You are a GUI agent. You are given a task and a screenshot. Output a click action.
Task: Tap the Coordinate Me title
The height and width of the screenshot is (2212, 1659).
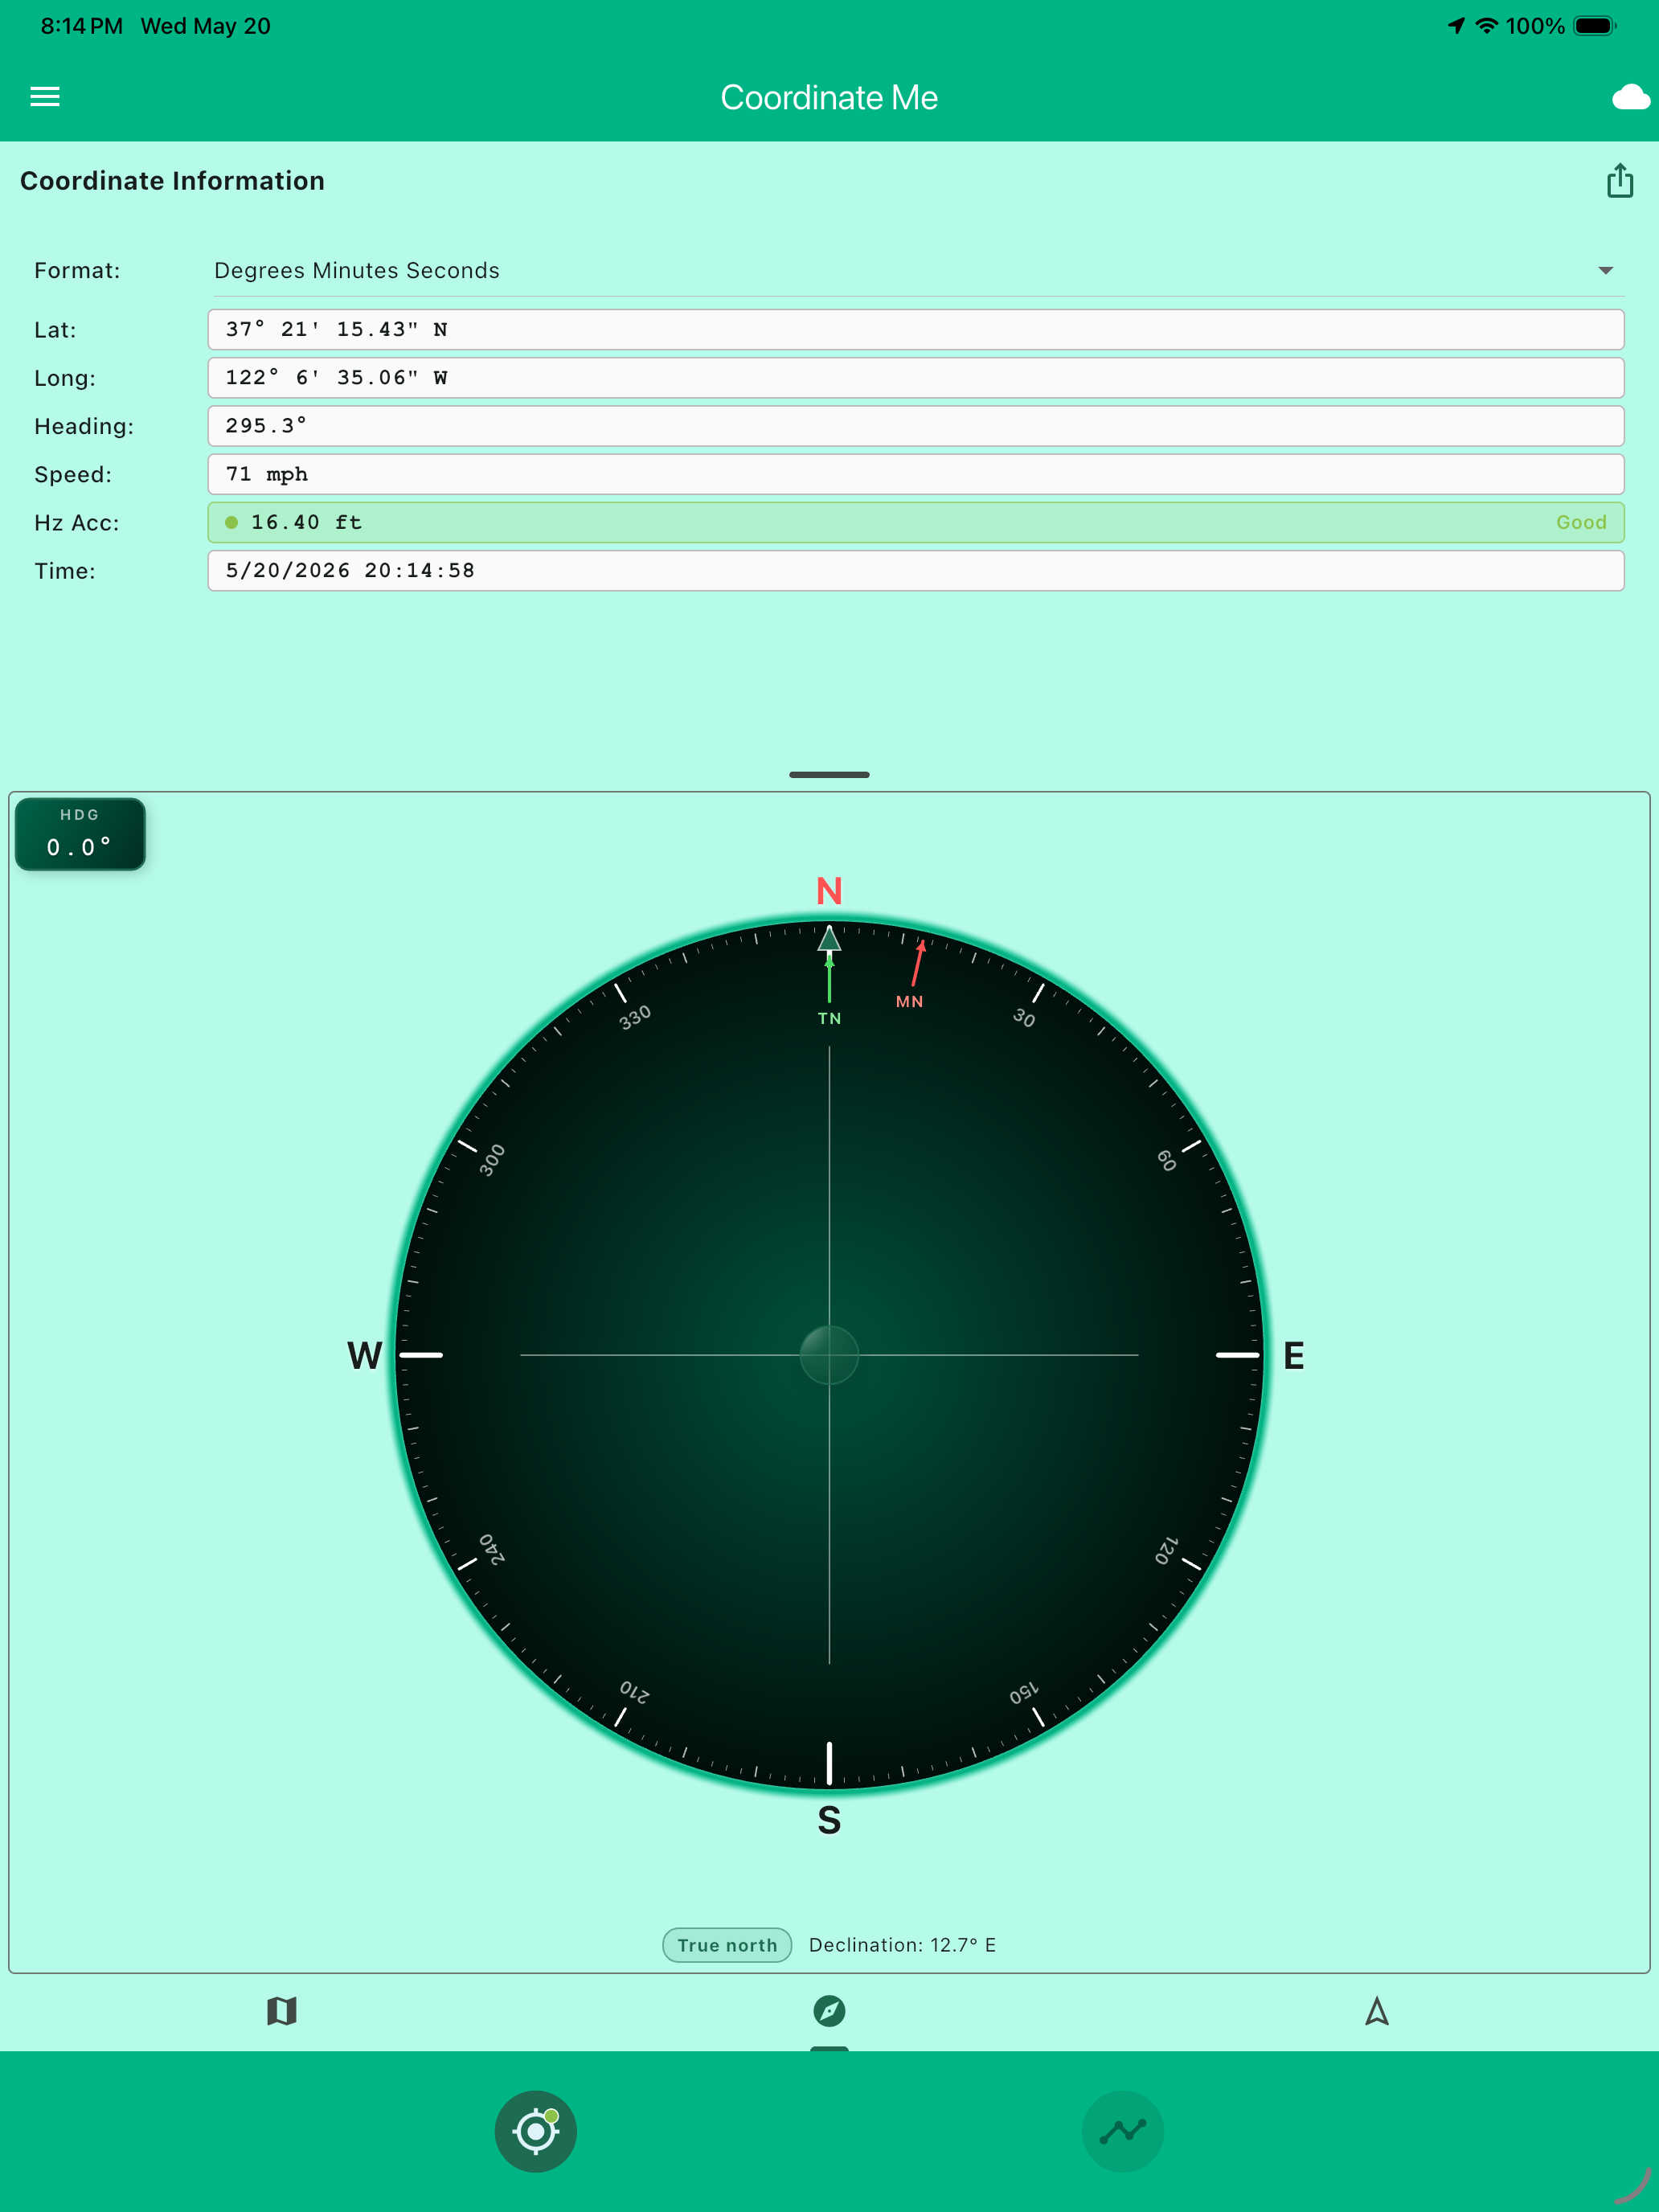(829, 97)
